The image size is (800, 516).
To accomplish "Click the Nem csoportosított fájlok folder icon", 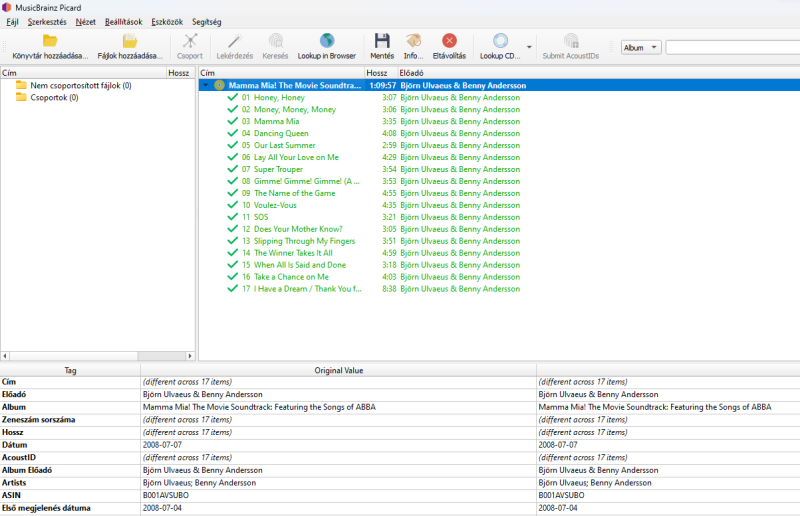I will [x=21, y=85].
